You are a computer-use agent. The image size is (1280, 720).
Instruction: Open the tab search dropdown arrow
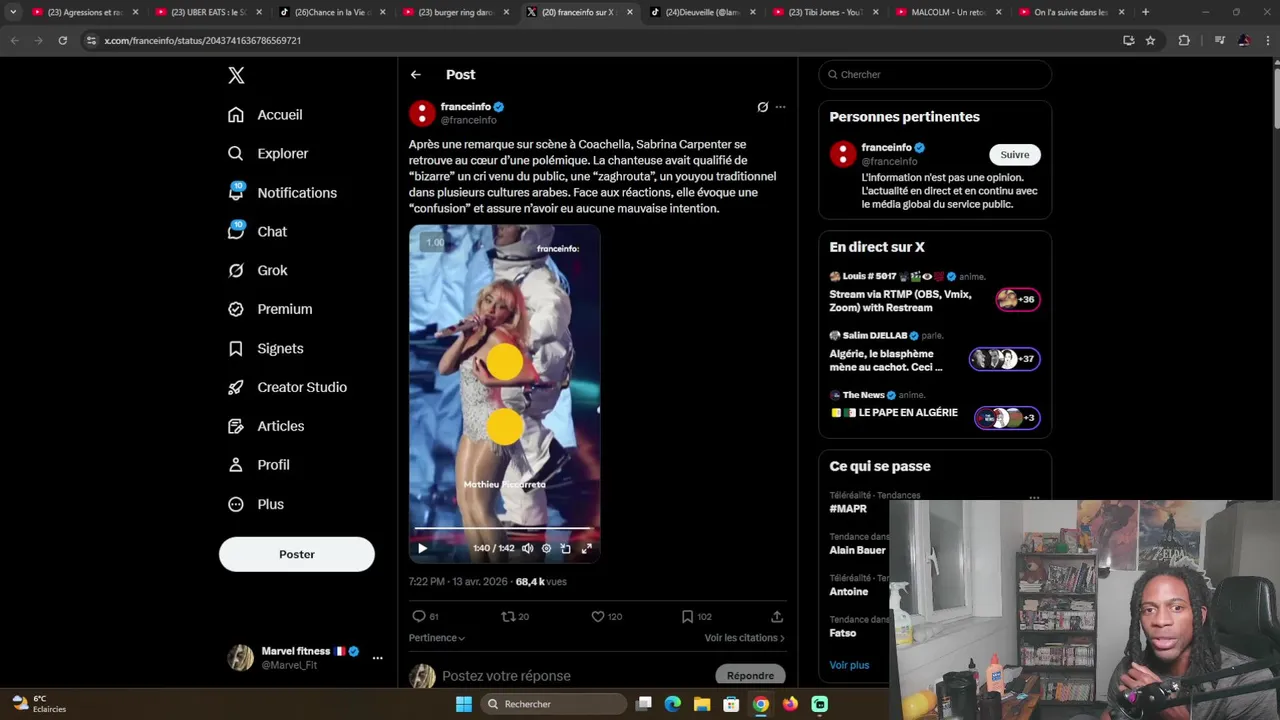[x=13, y=12]
